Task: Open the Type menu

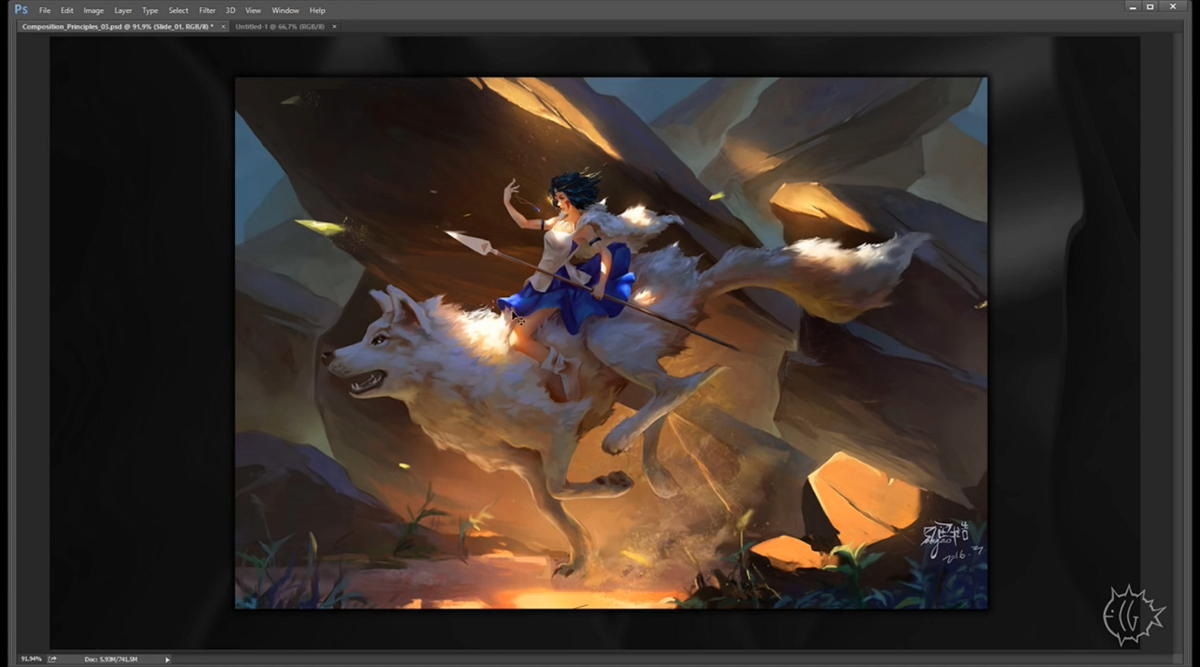Action: click(150, 10)
